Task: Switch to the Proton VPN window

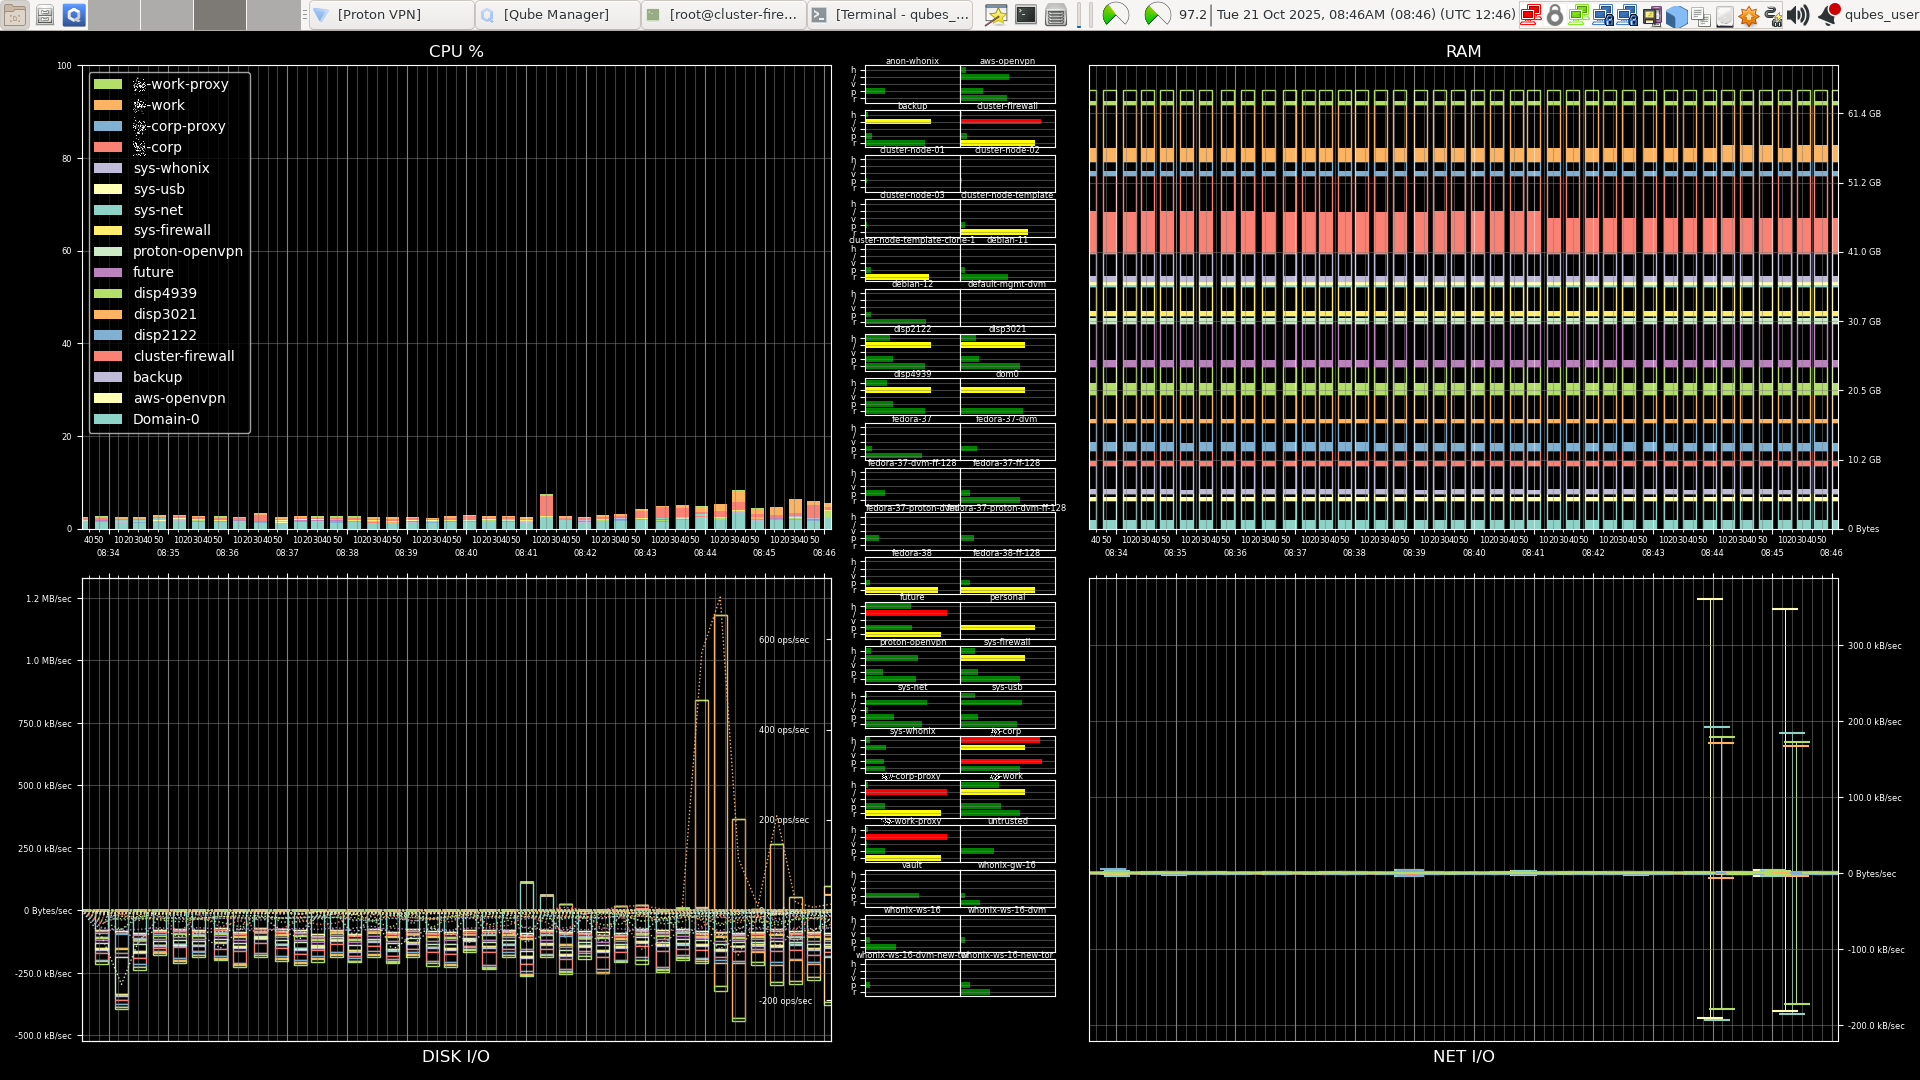Action: click(x=391, y=15)
